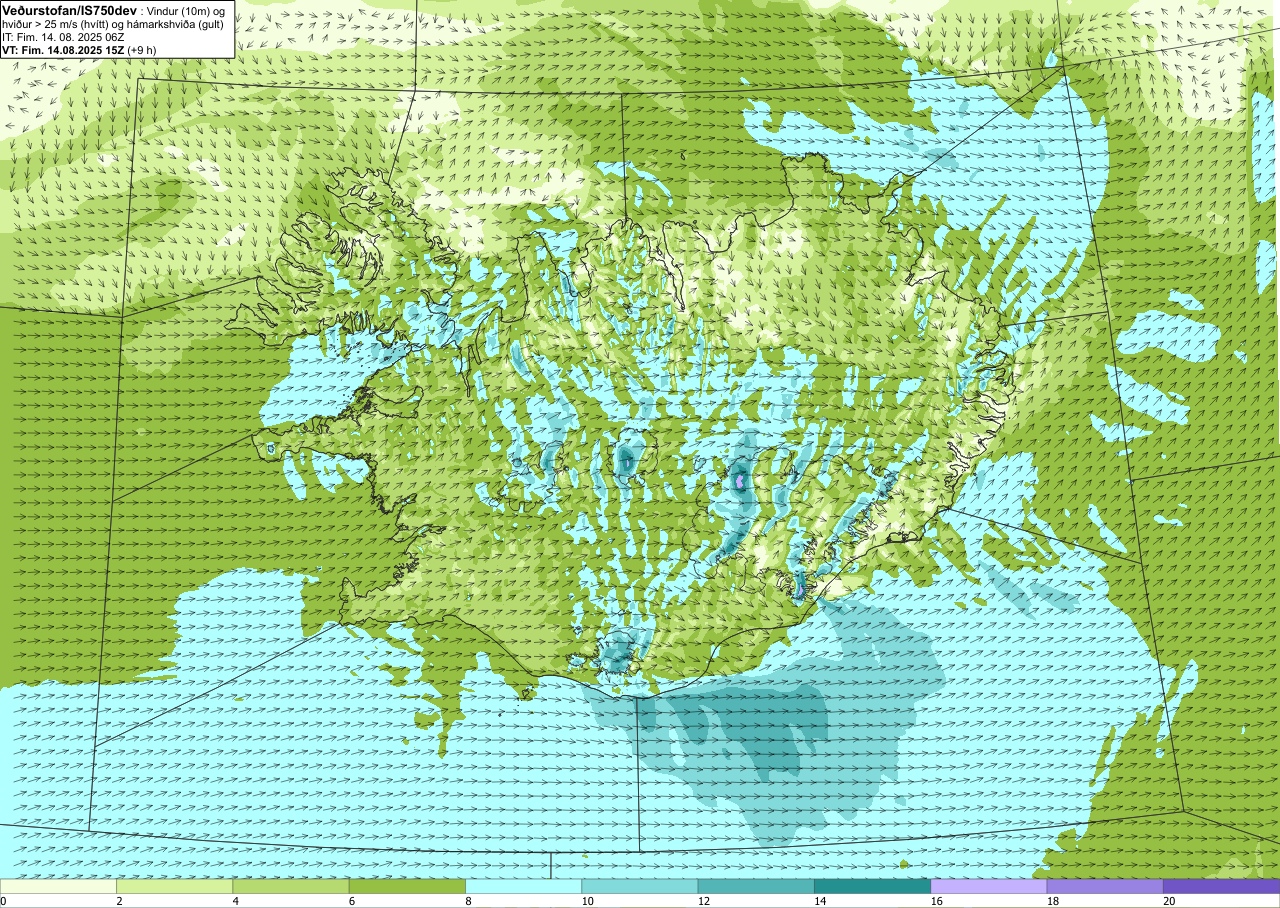1280x908 pixels.
Task: Click the light cyan 8–10 m/s legend swatch
Action: pos(523,886)
